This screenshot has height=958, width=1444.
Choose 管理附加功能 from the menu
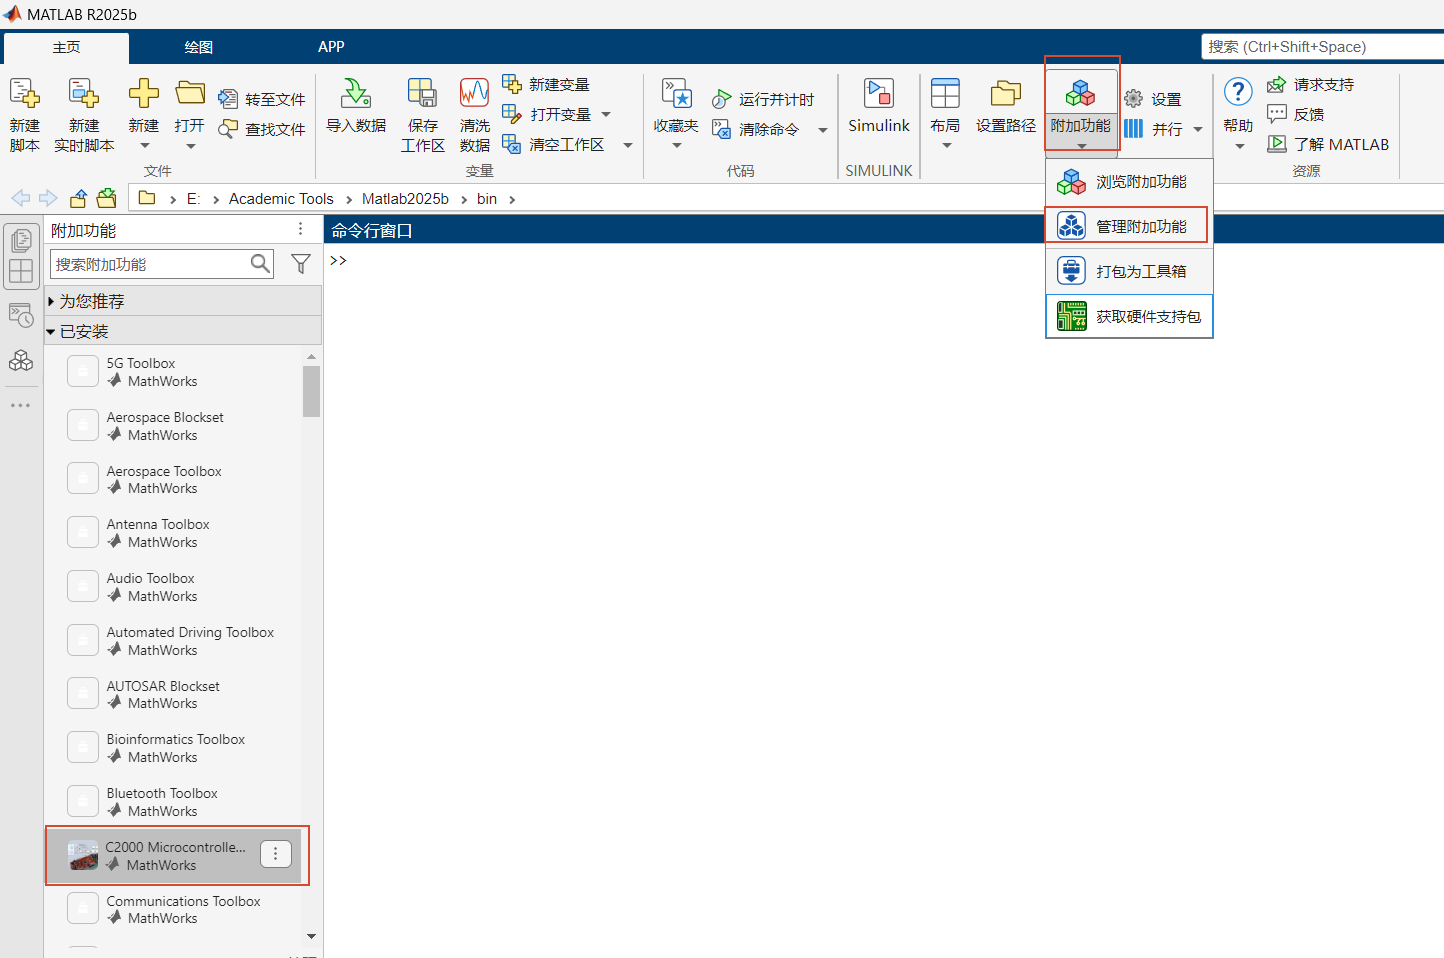tap(1129, 226)
